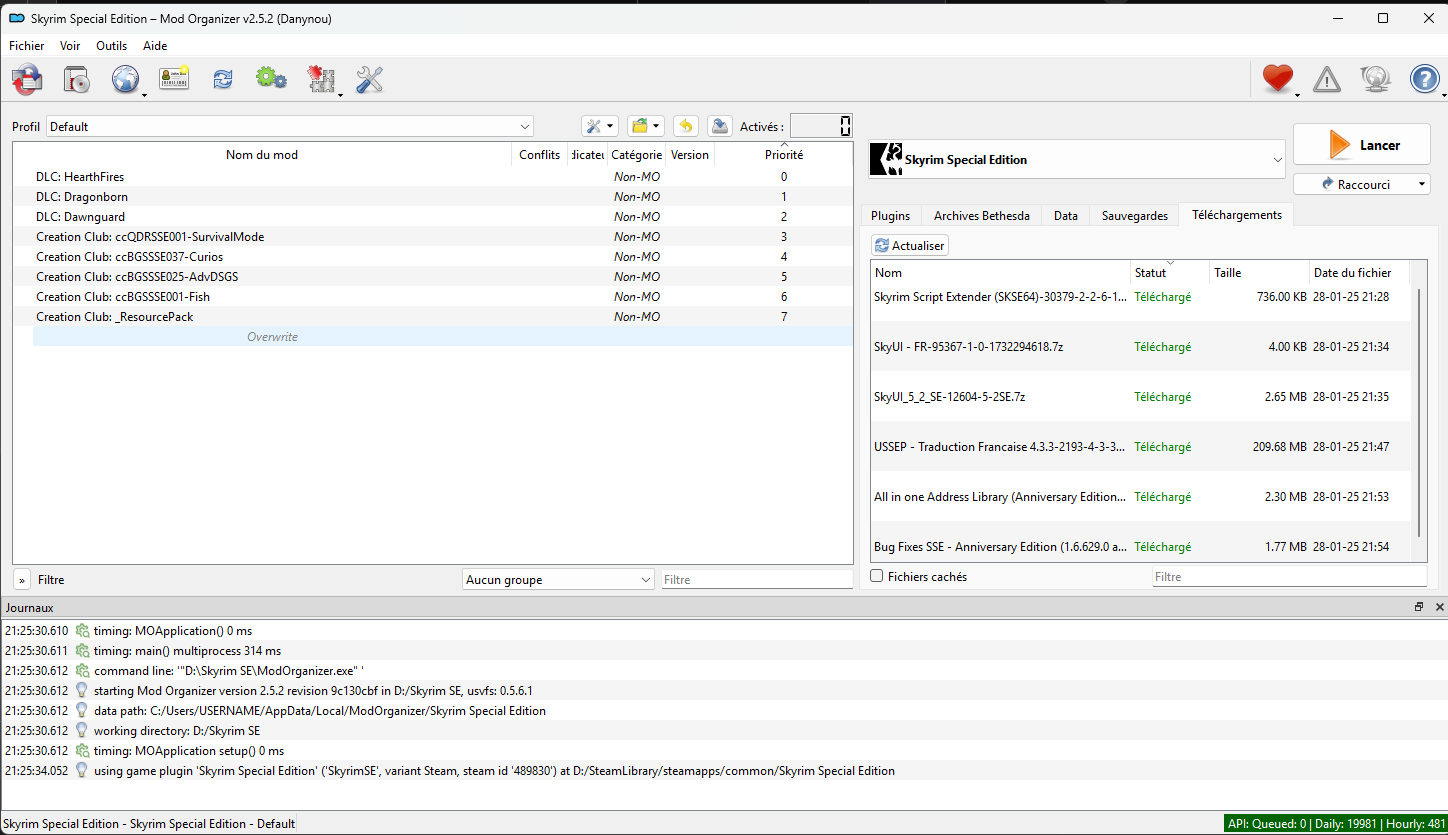Click the Lancer button

pos(1362,145)
